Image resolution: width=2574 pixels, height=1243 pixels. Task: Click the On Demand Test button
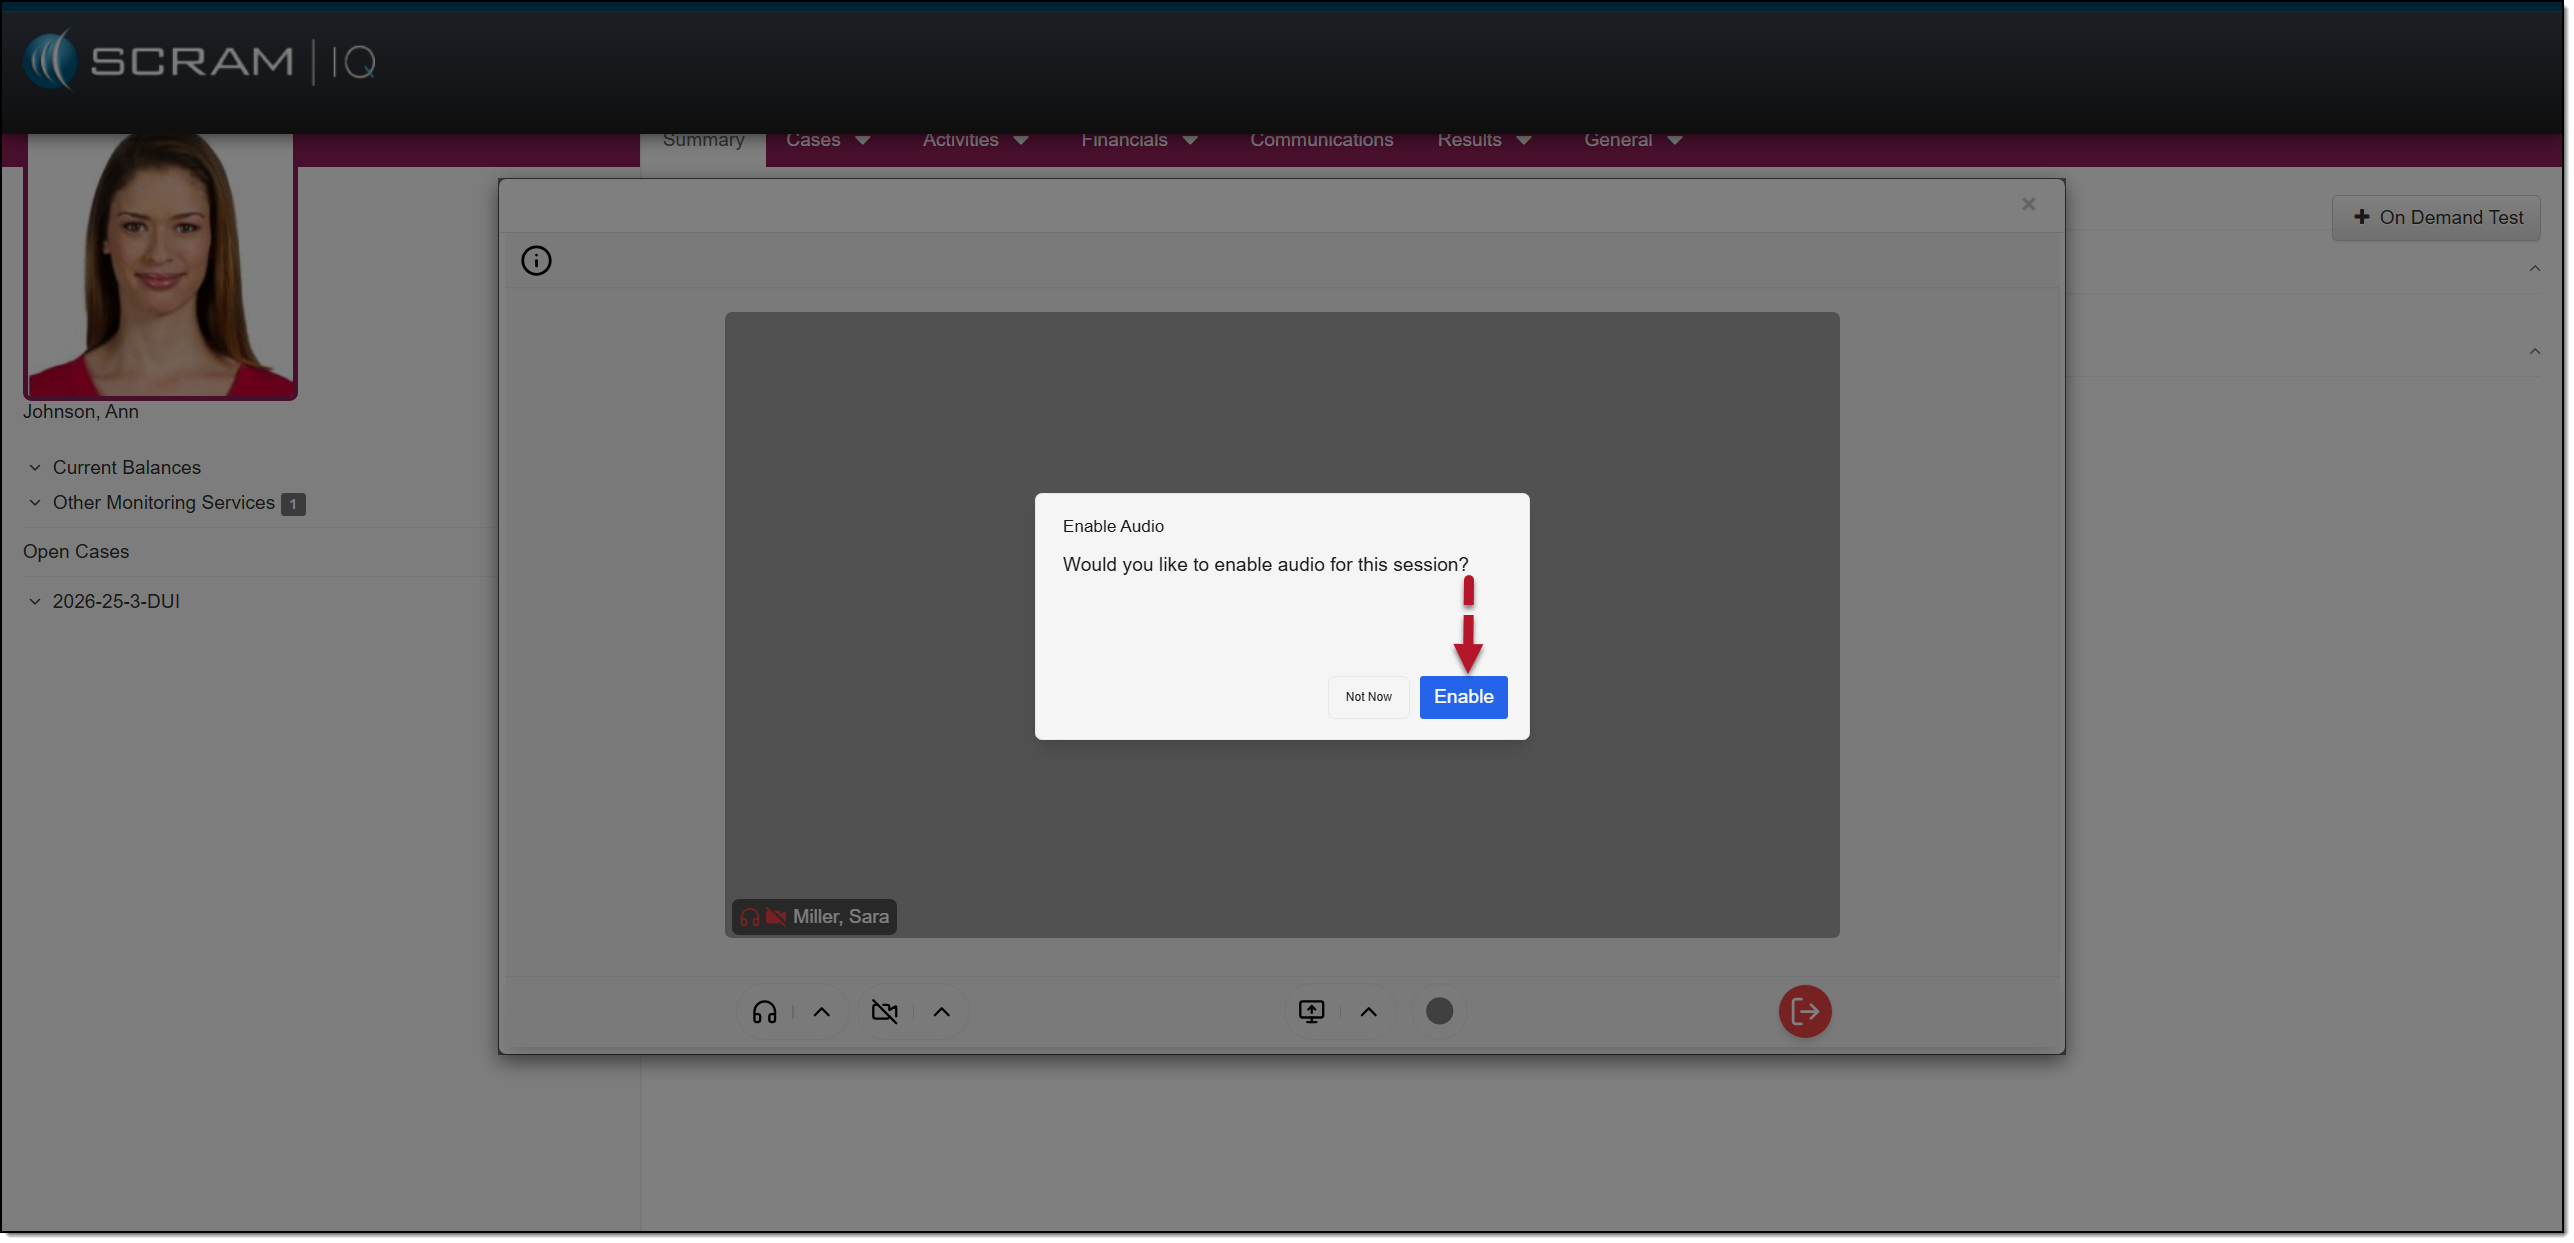2437,218
